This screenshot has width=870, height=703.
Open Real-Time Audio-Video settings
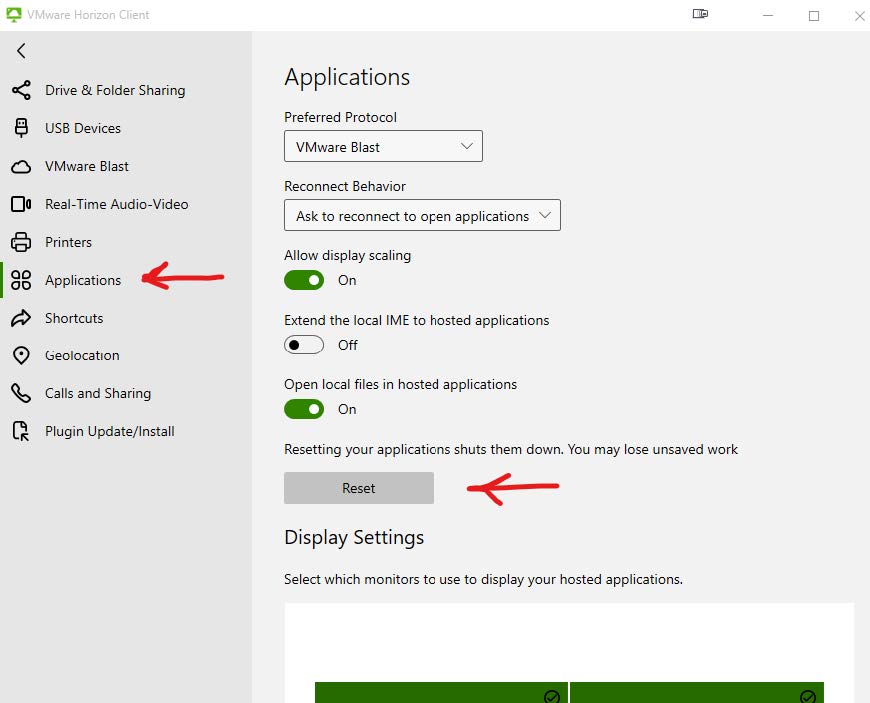[x=126, y=204]
